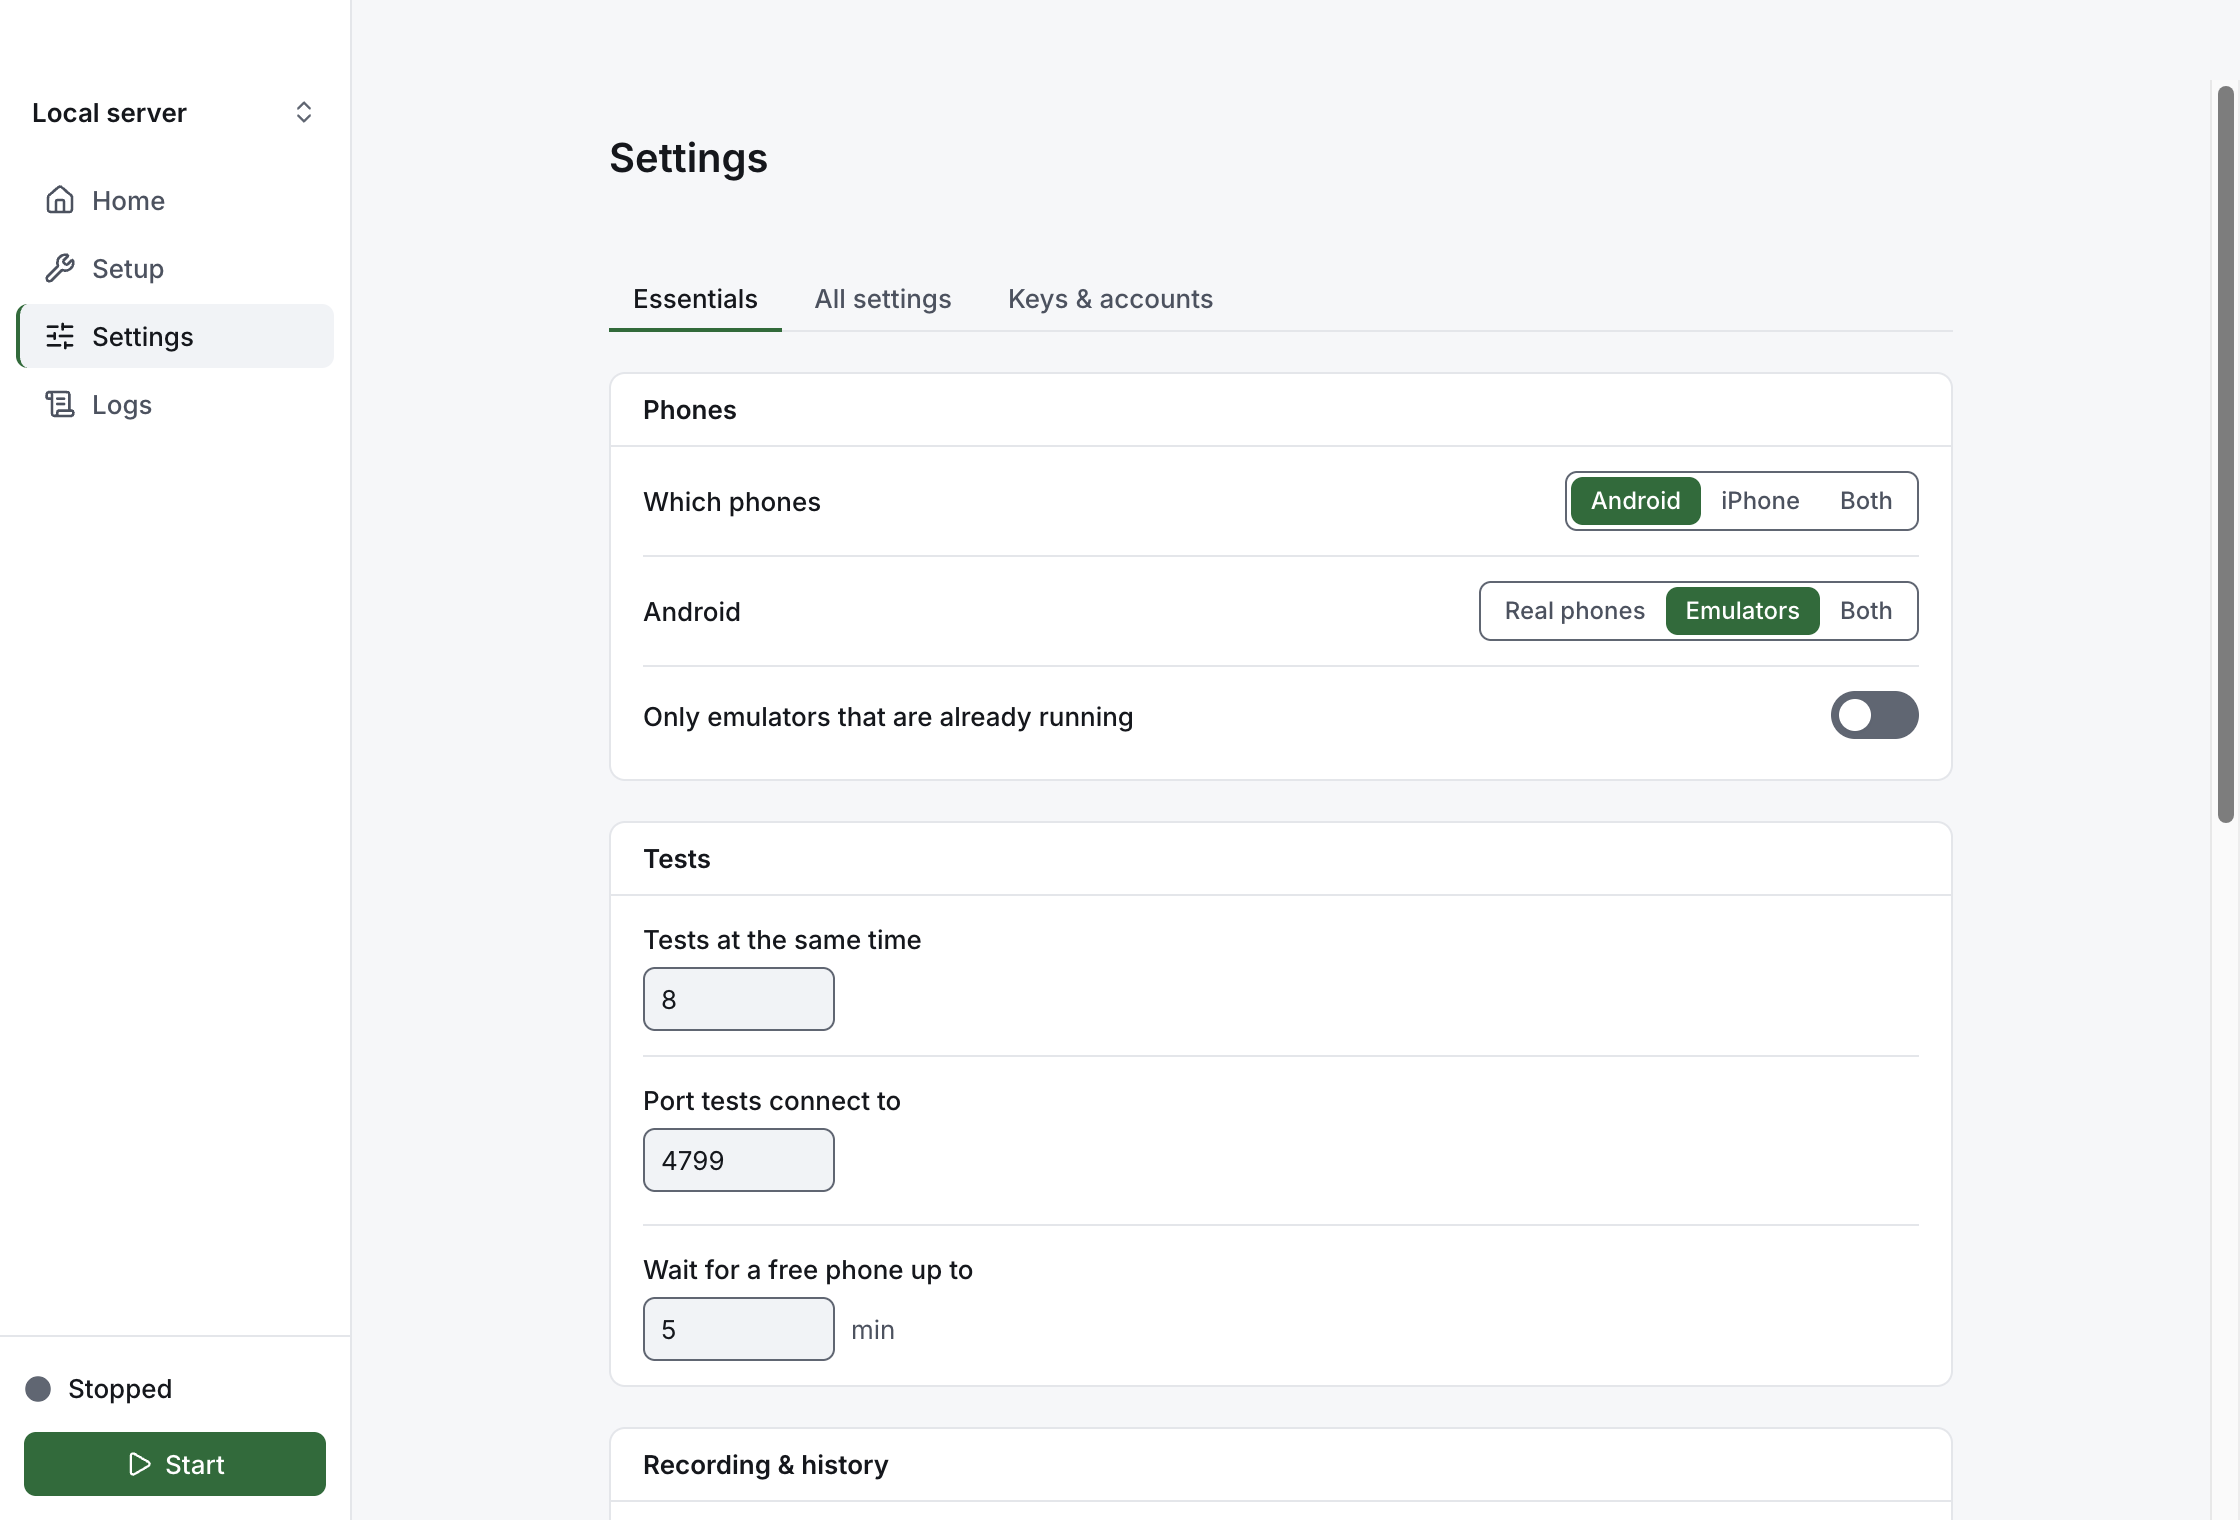Toggle only emulators already running switch
2240x1520 pixels.
(x=1874, y=715)
